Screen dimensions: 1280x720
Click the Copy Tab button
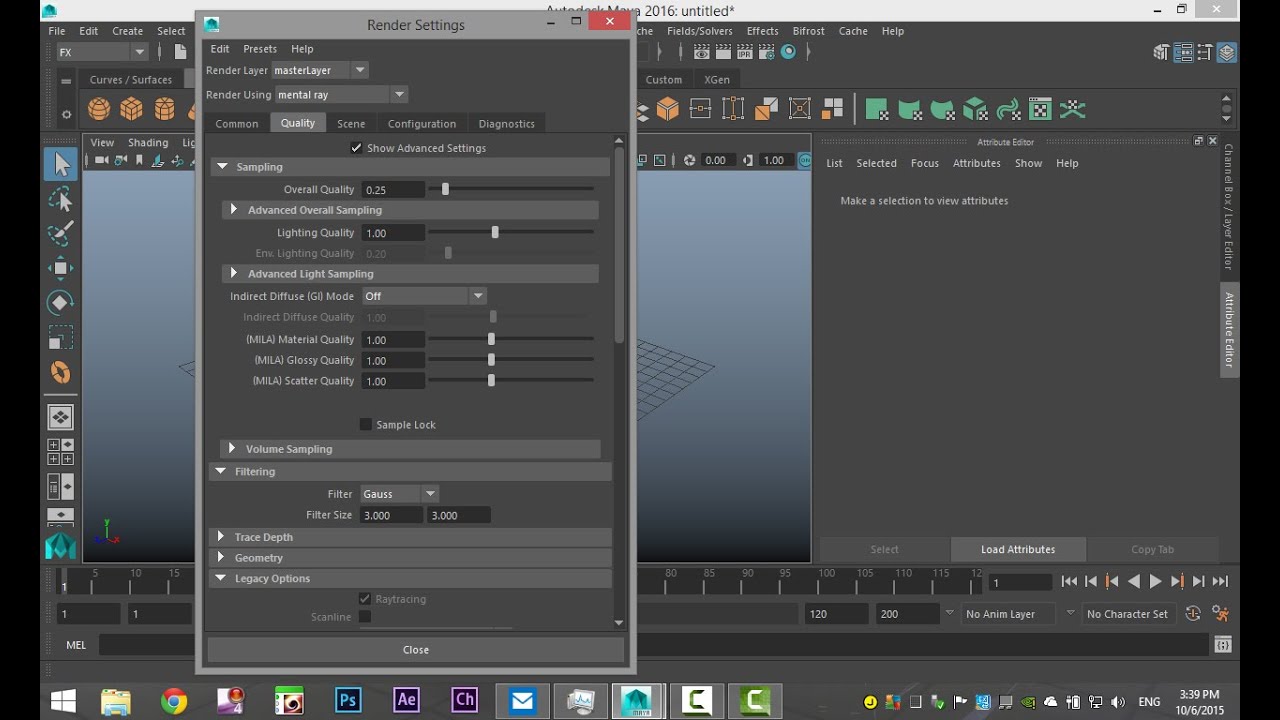pos(1152,549)
